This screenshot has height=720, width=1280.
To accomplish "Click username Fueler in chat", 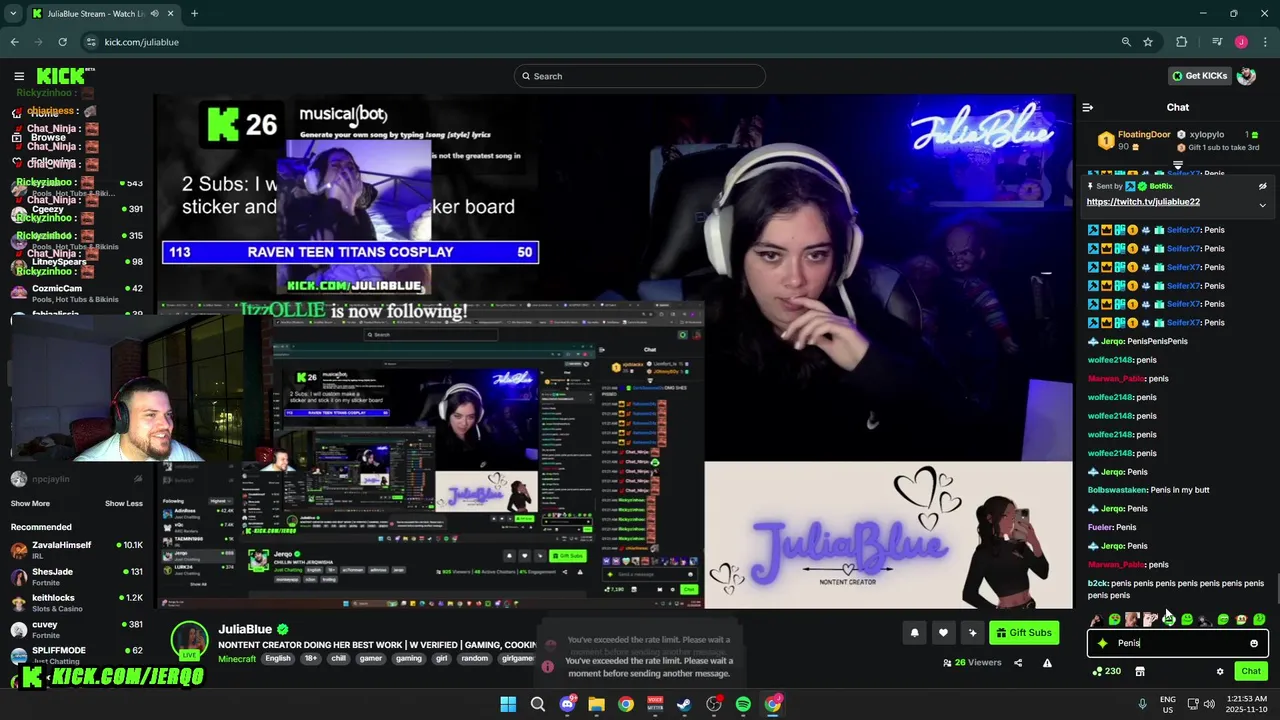I will pos(1099,527).
